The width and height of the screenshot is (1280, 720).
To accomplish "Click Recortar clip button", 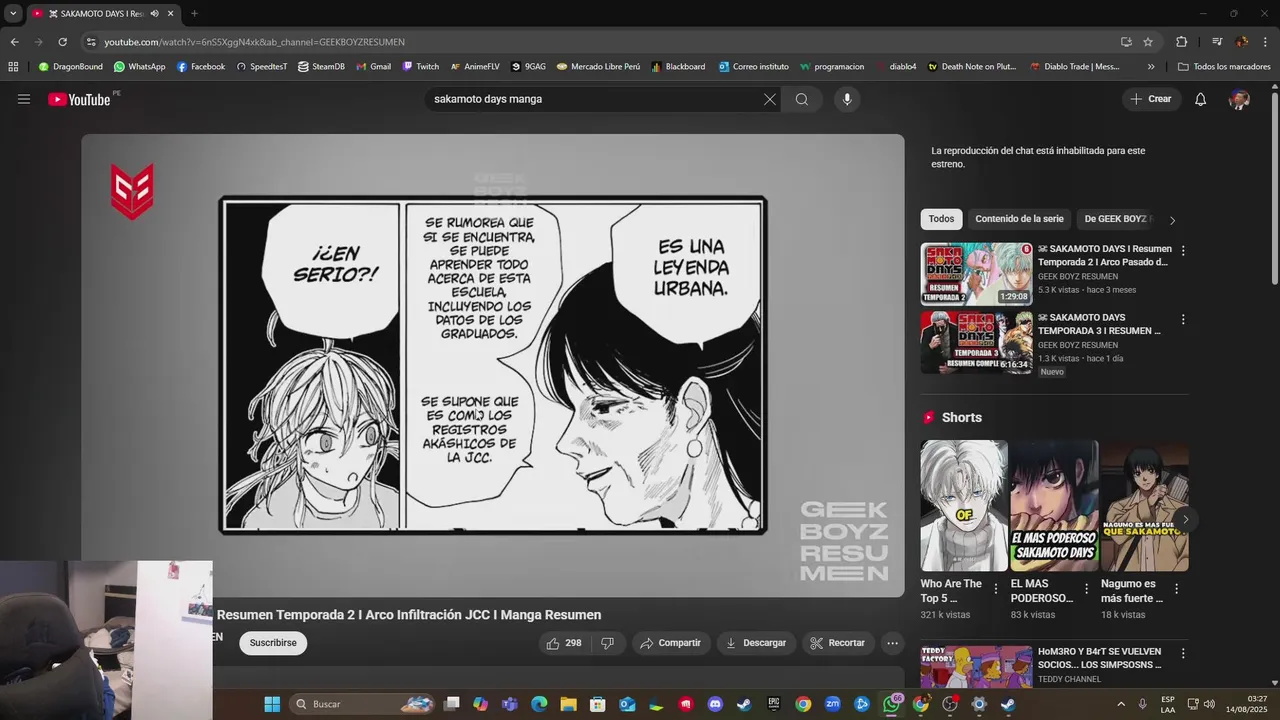I will pyautogui.click(x=837, y=643).
